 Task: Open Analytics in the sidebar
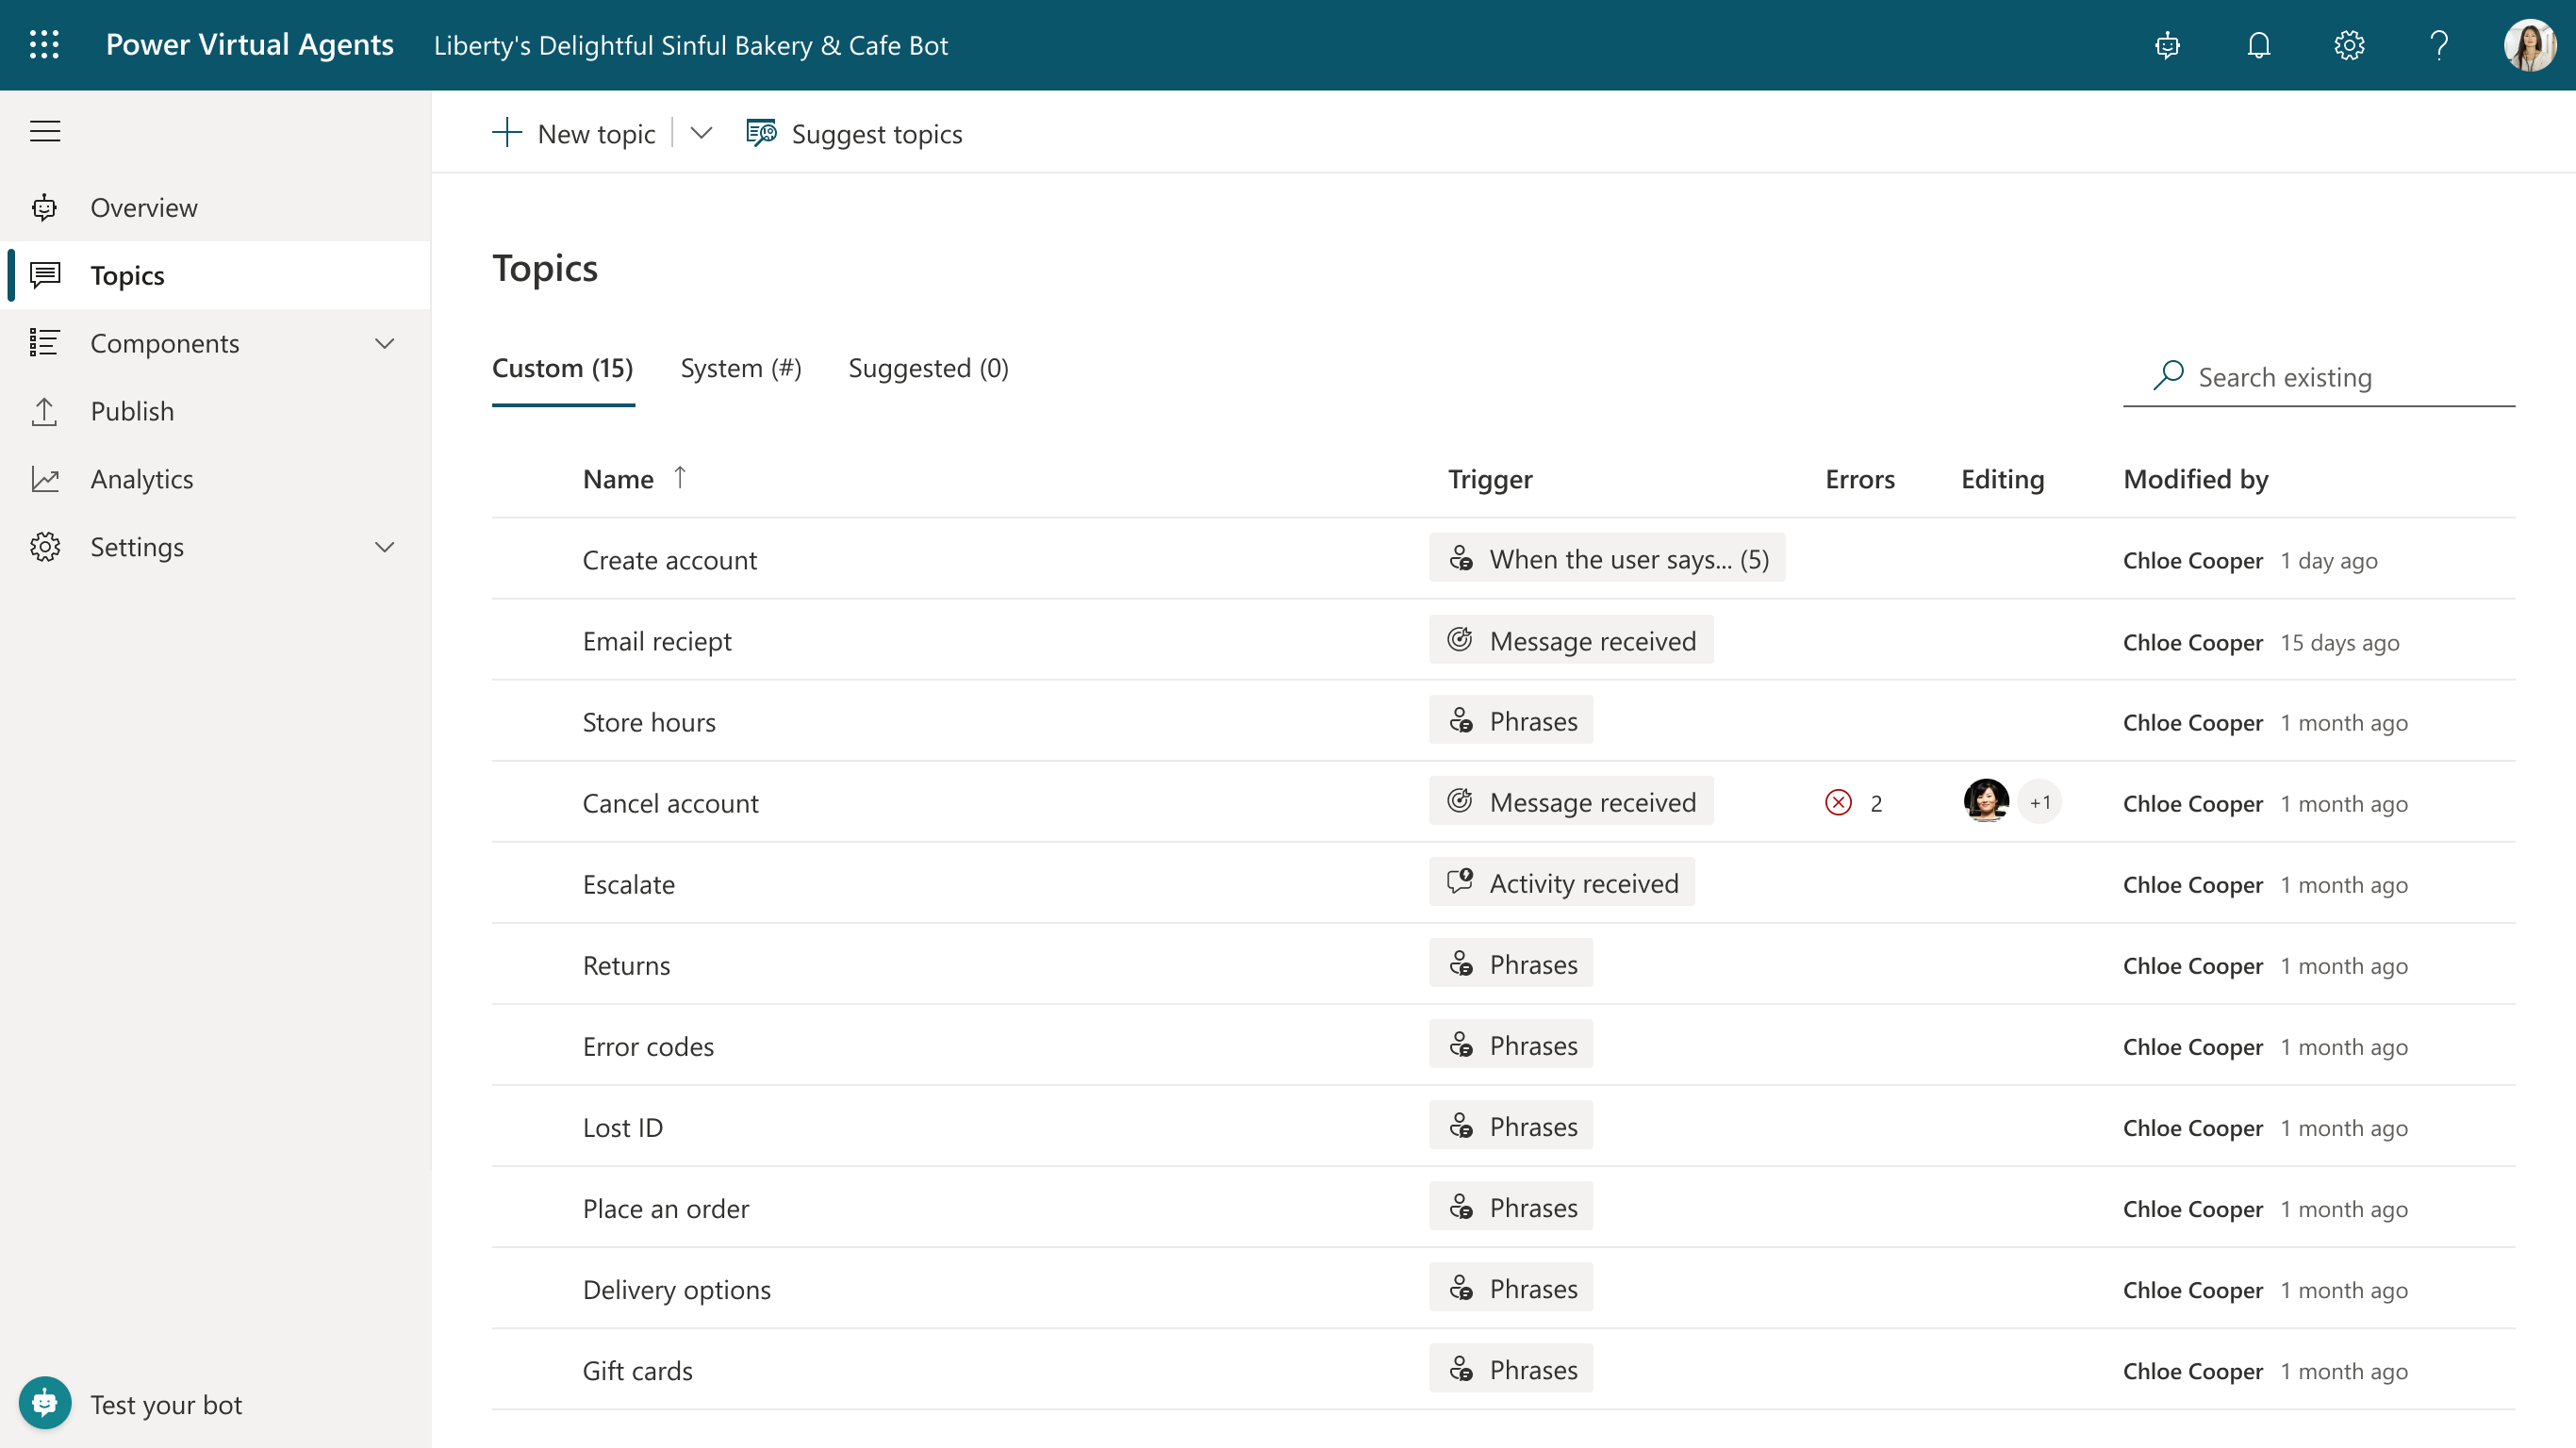(x=142, y=479)
